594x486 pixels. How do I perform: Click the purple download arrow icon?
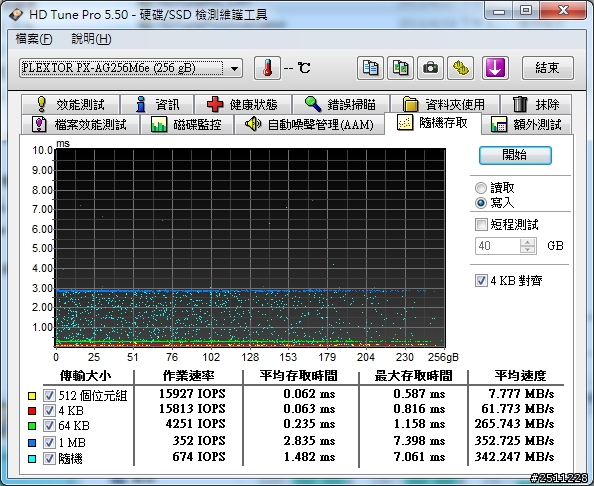[495, 68]
